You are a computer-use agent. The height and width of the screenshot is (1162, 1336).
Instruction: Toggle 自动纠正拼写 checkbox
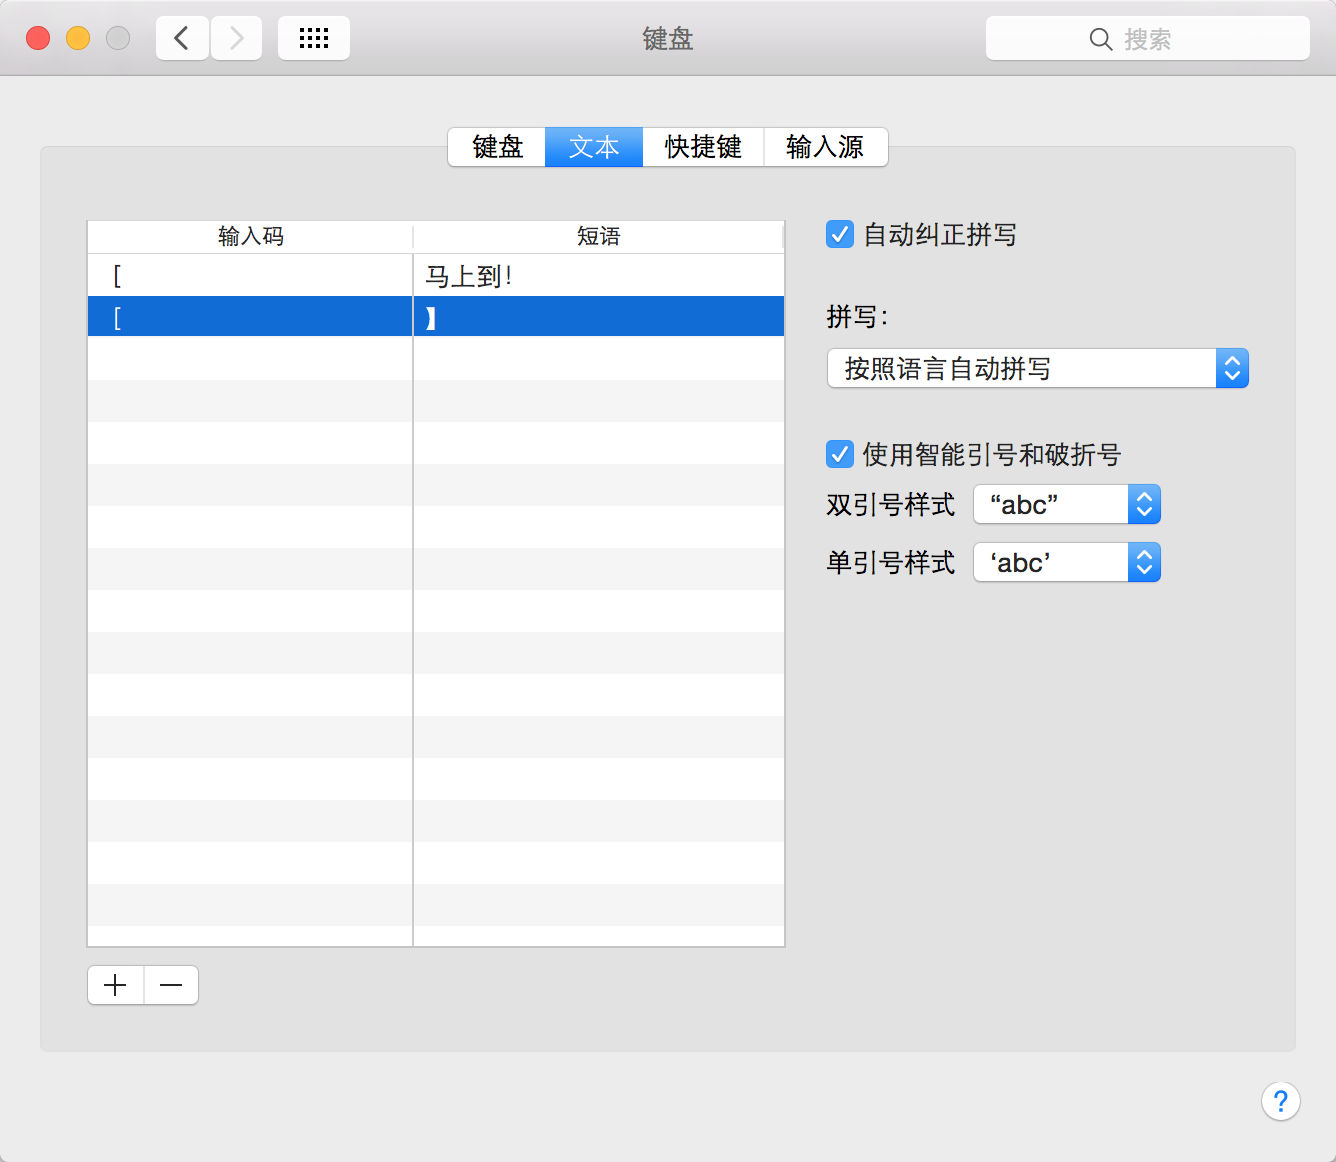(840, 235)
